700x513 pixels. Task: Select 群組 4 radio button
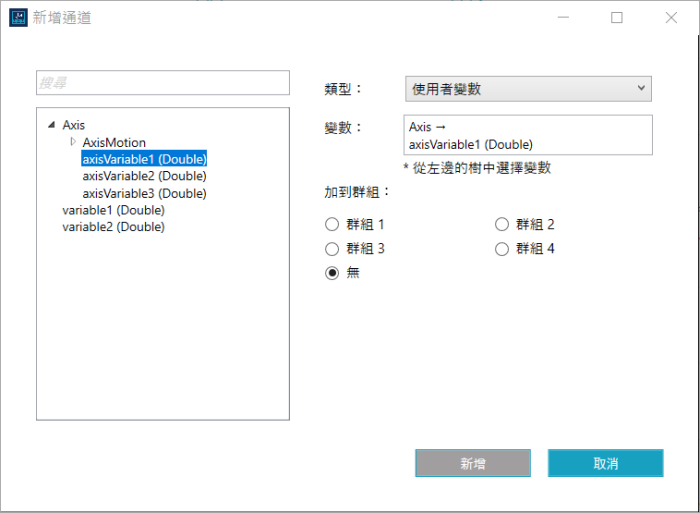tap(502, 249)
